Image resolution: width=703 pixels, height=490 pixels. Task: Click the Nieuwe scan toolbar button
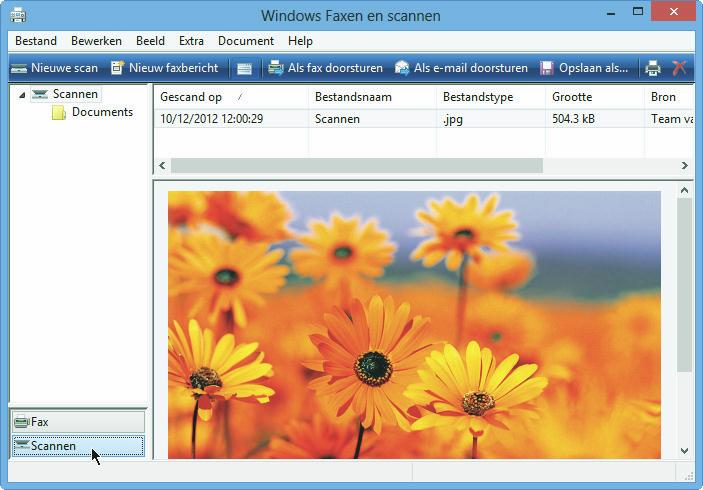pyautogui.click(x=54, y=68)
